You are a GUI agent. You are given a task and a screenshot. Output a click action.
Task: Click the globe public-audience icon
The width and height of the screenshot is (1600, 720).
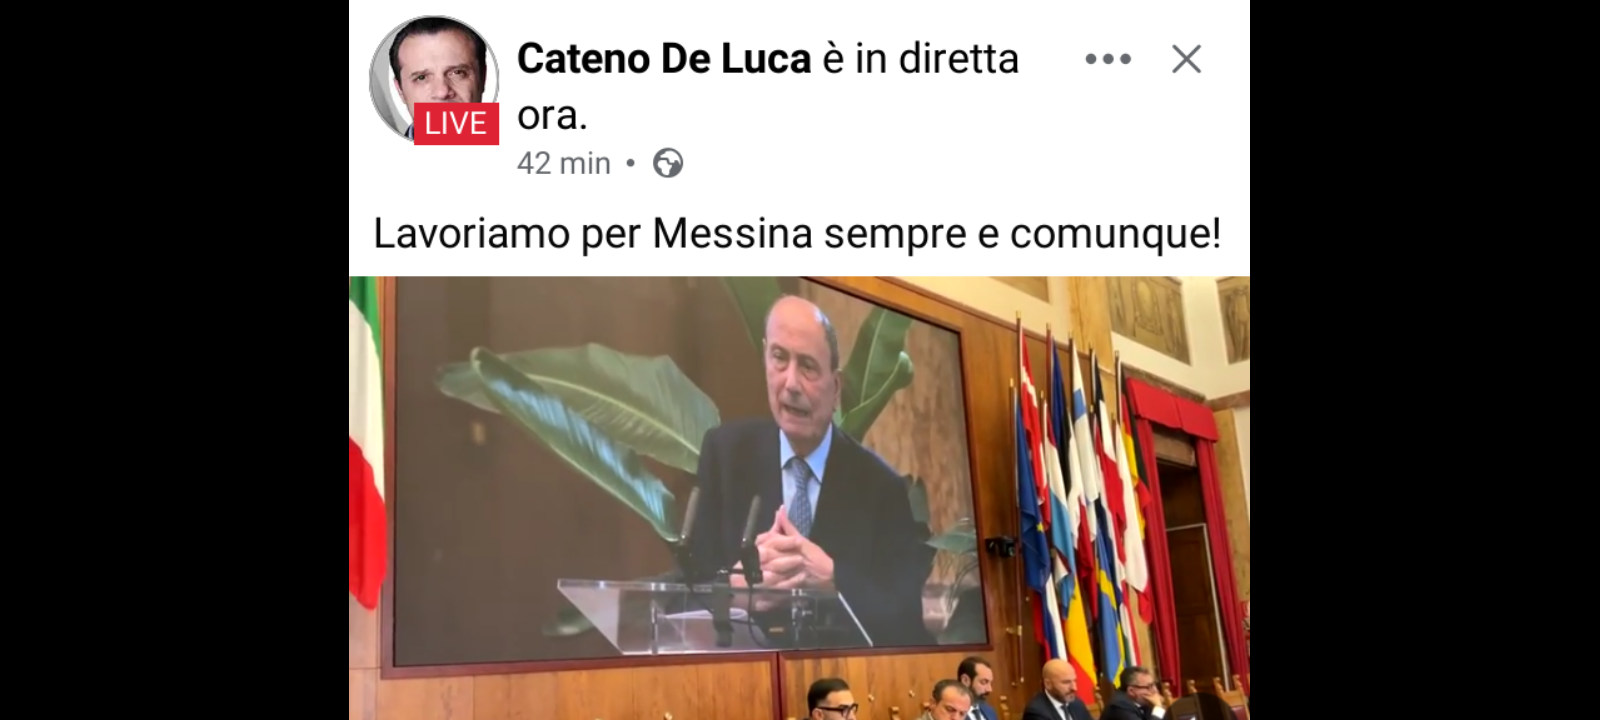[x=668, y=163]
